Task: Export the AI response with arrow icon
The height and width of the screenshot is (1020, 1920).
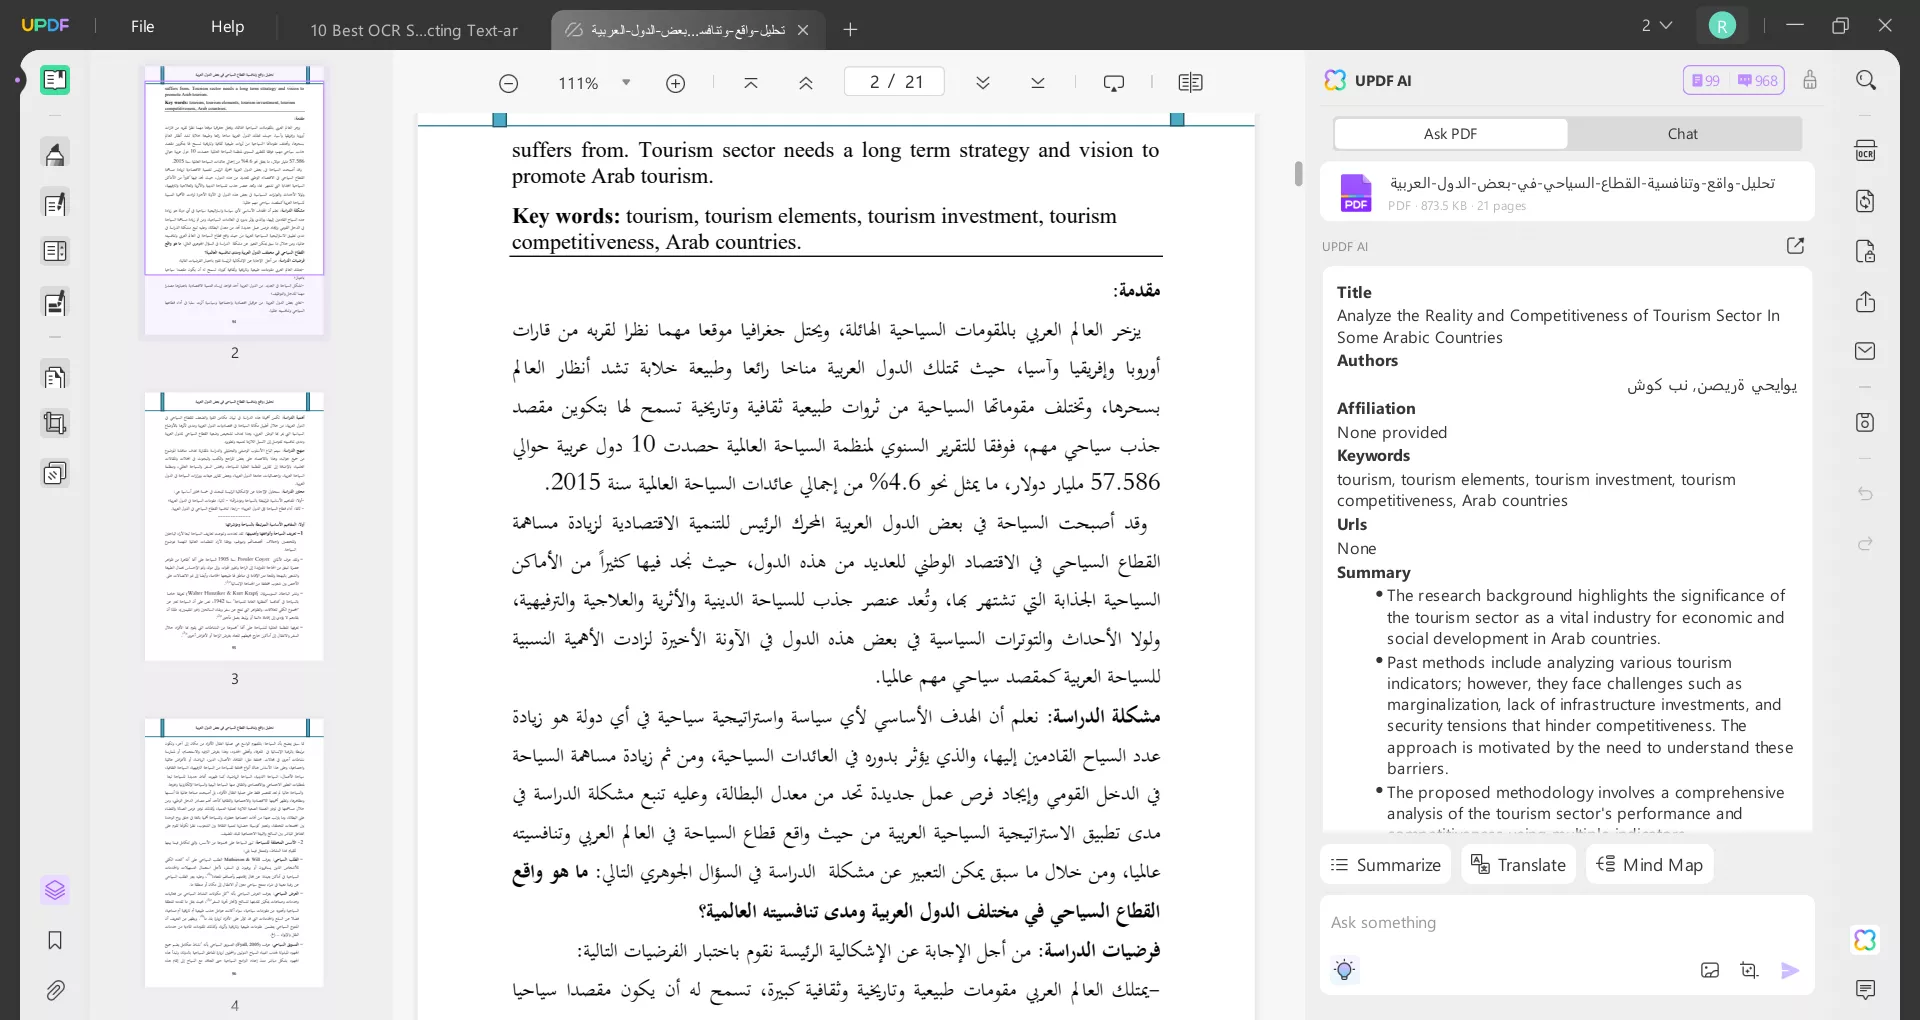Action: pos(1795,246)
